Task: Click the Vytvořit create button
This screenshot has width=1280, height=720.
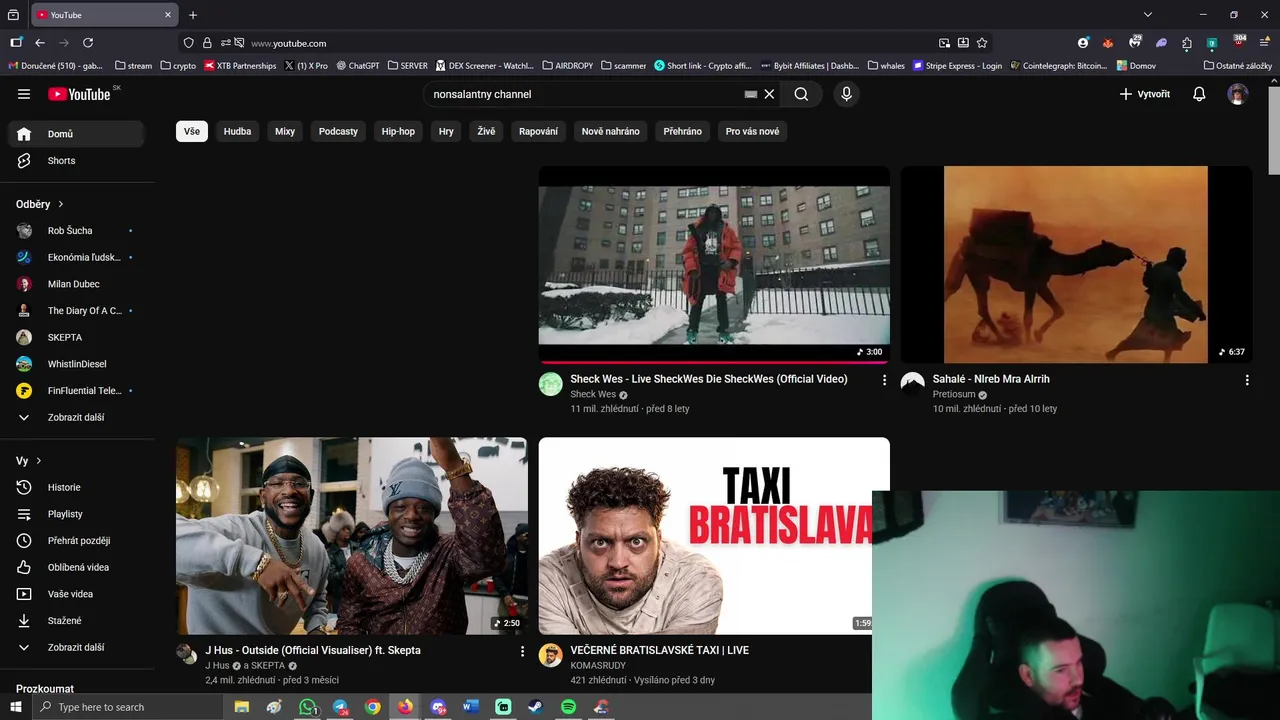Action: (1144, 94)
